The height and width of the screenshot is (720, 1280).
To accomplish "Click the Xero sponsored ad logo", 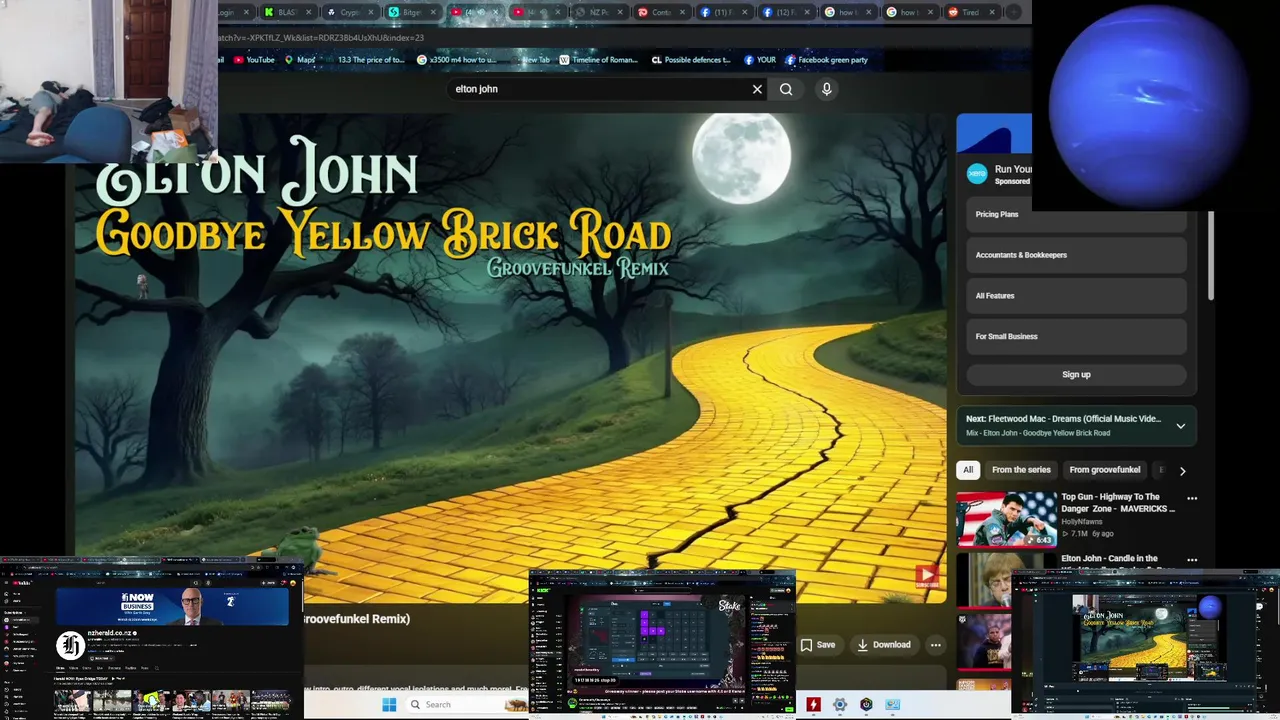I will pos(977,173).
